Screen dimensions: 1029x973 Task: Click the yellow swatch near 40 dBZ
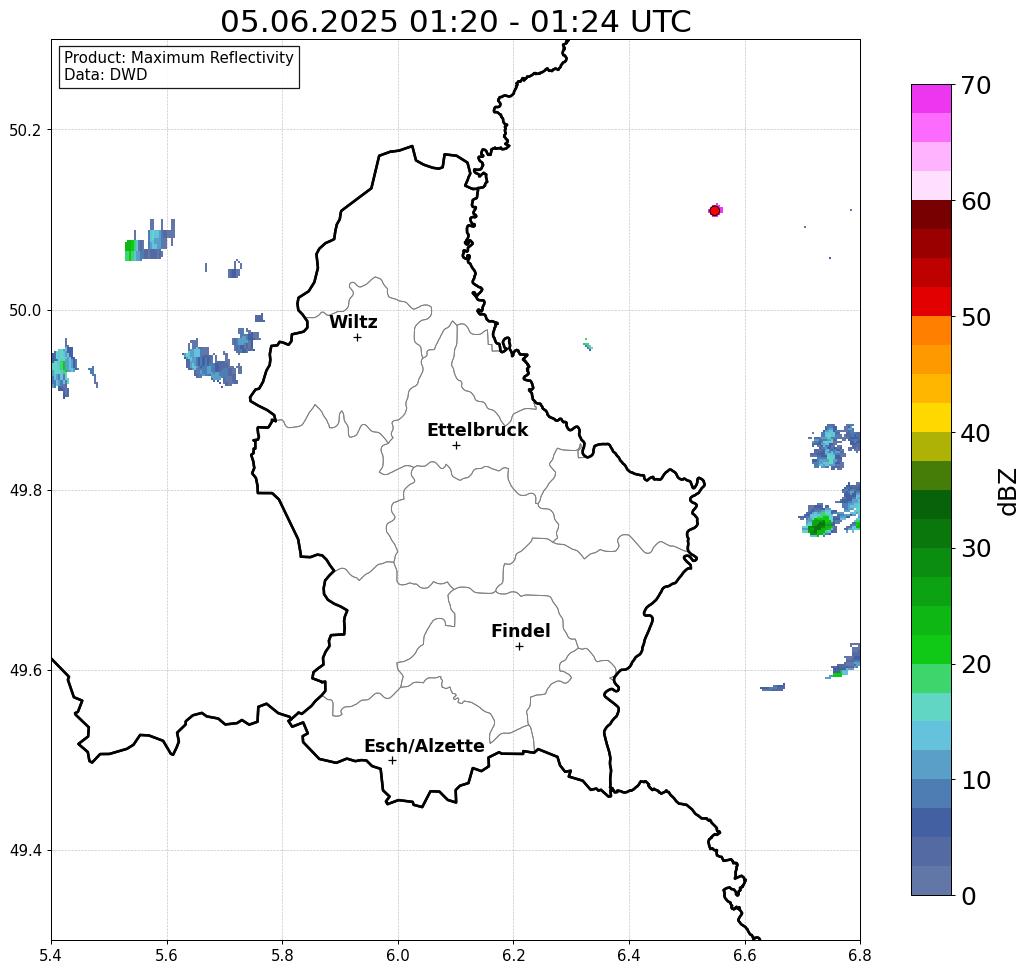(931, 417)
